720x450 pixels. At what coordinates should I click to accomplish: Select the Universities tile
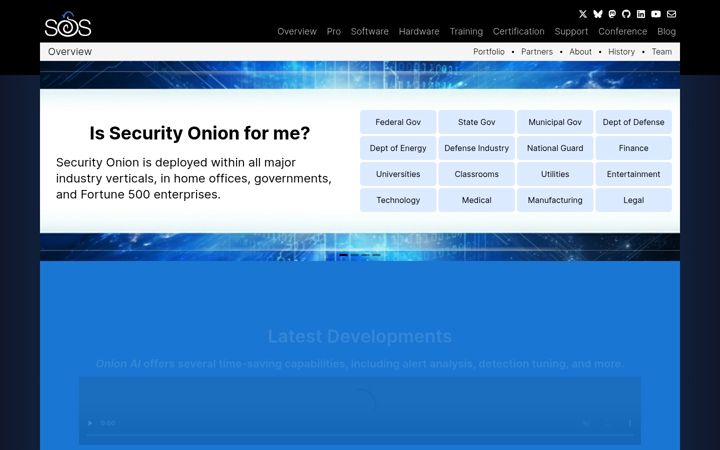coord(398,174)
